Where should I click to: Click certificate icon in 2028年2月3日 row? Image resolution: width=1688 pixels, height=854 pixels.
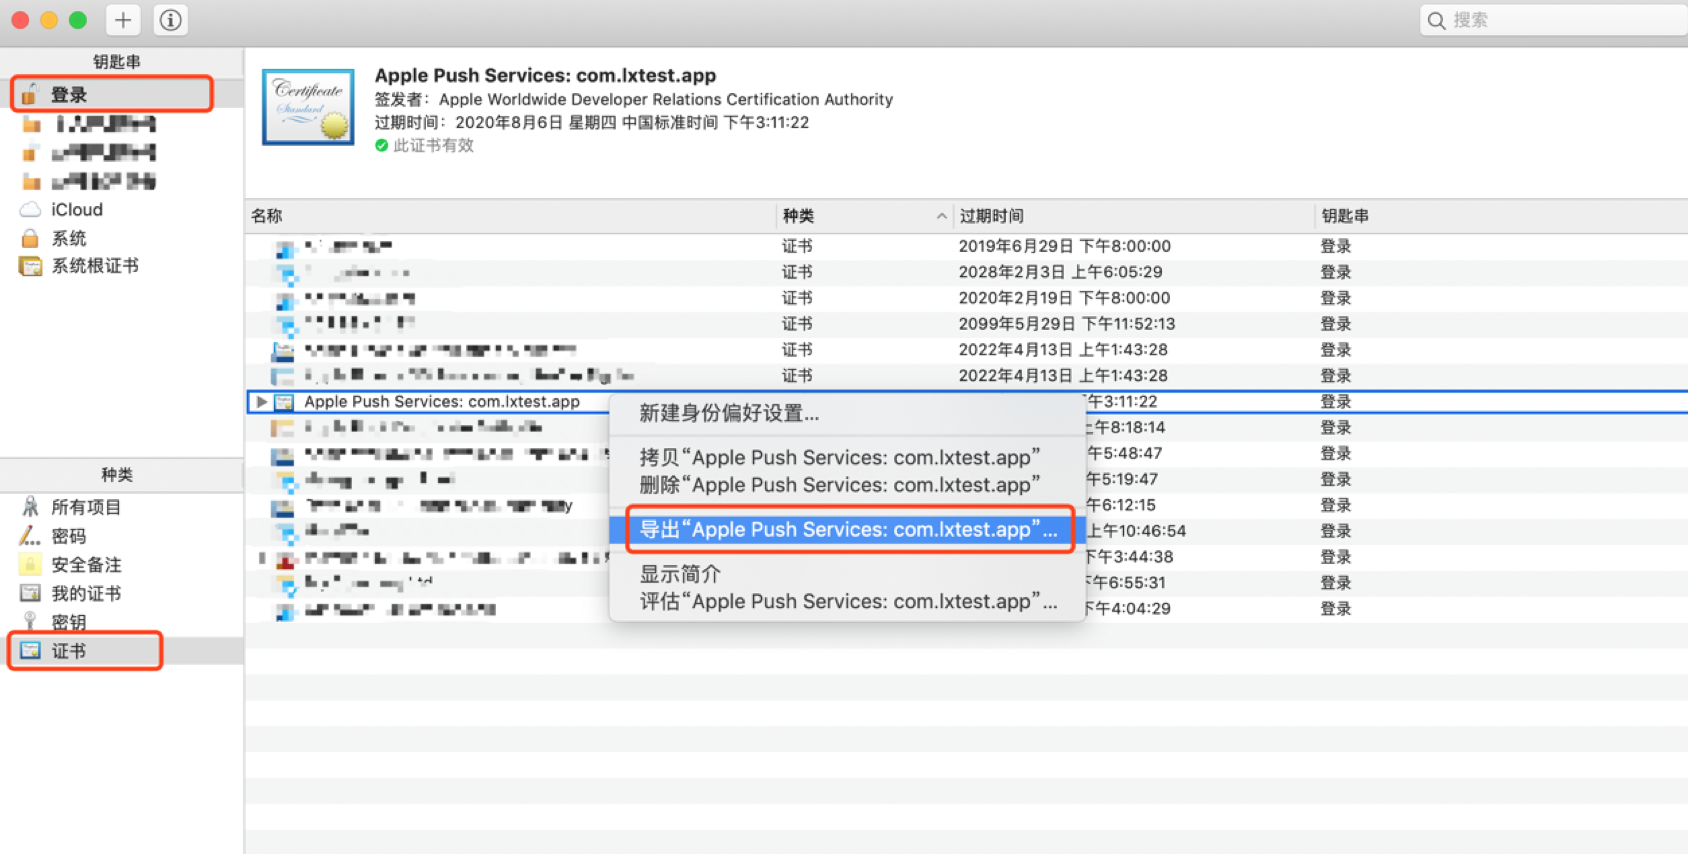tap(287, 273)
